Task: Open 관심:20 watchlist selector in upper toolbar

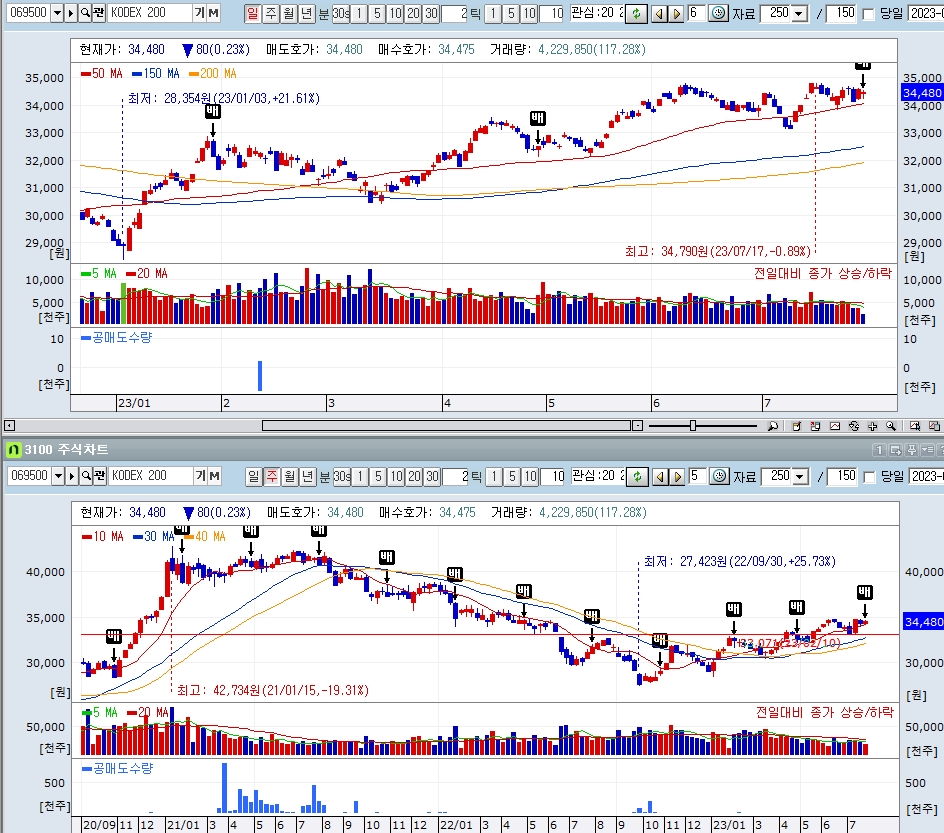Action: coord(597,13)
